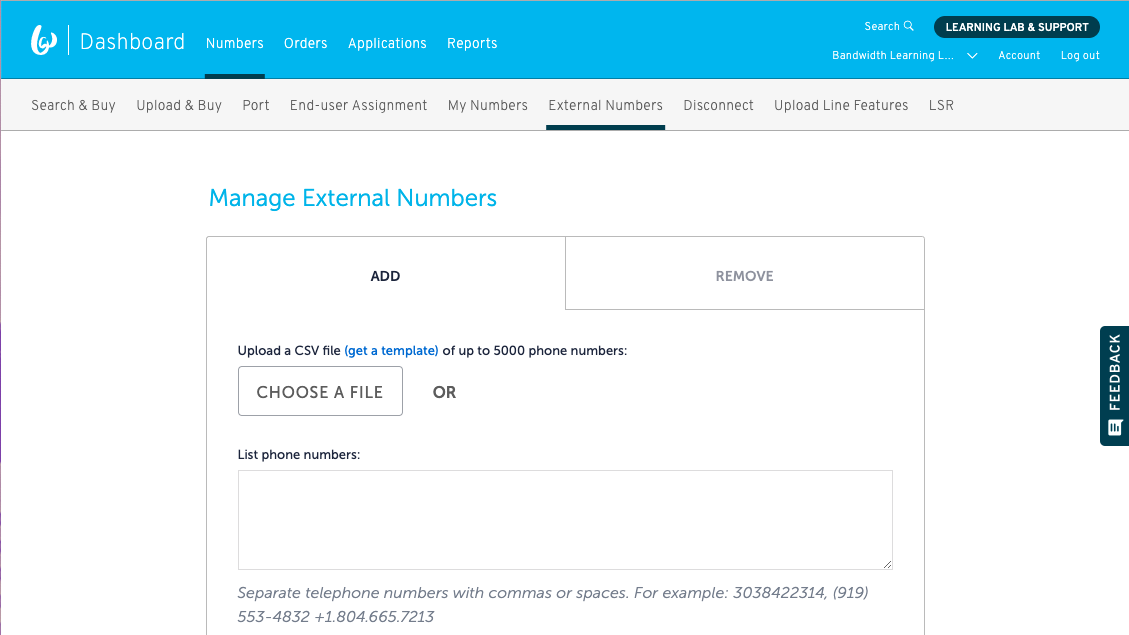The height and width of the screenshot is (635, 1129).
Task: Click the Dashboard title link
Action: coord(132,42)
